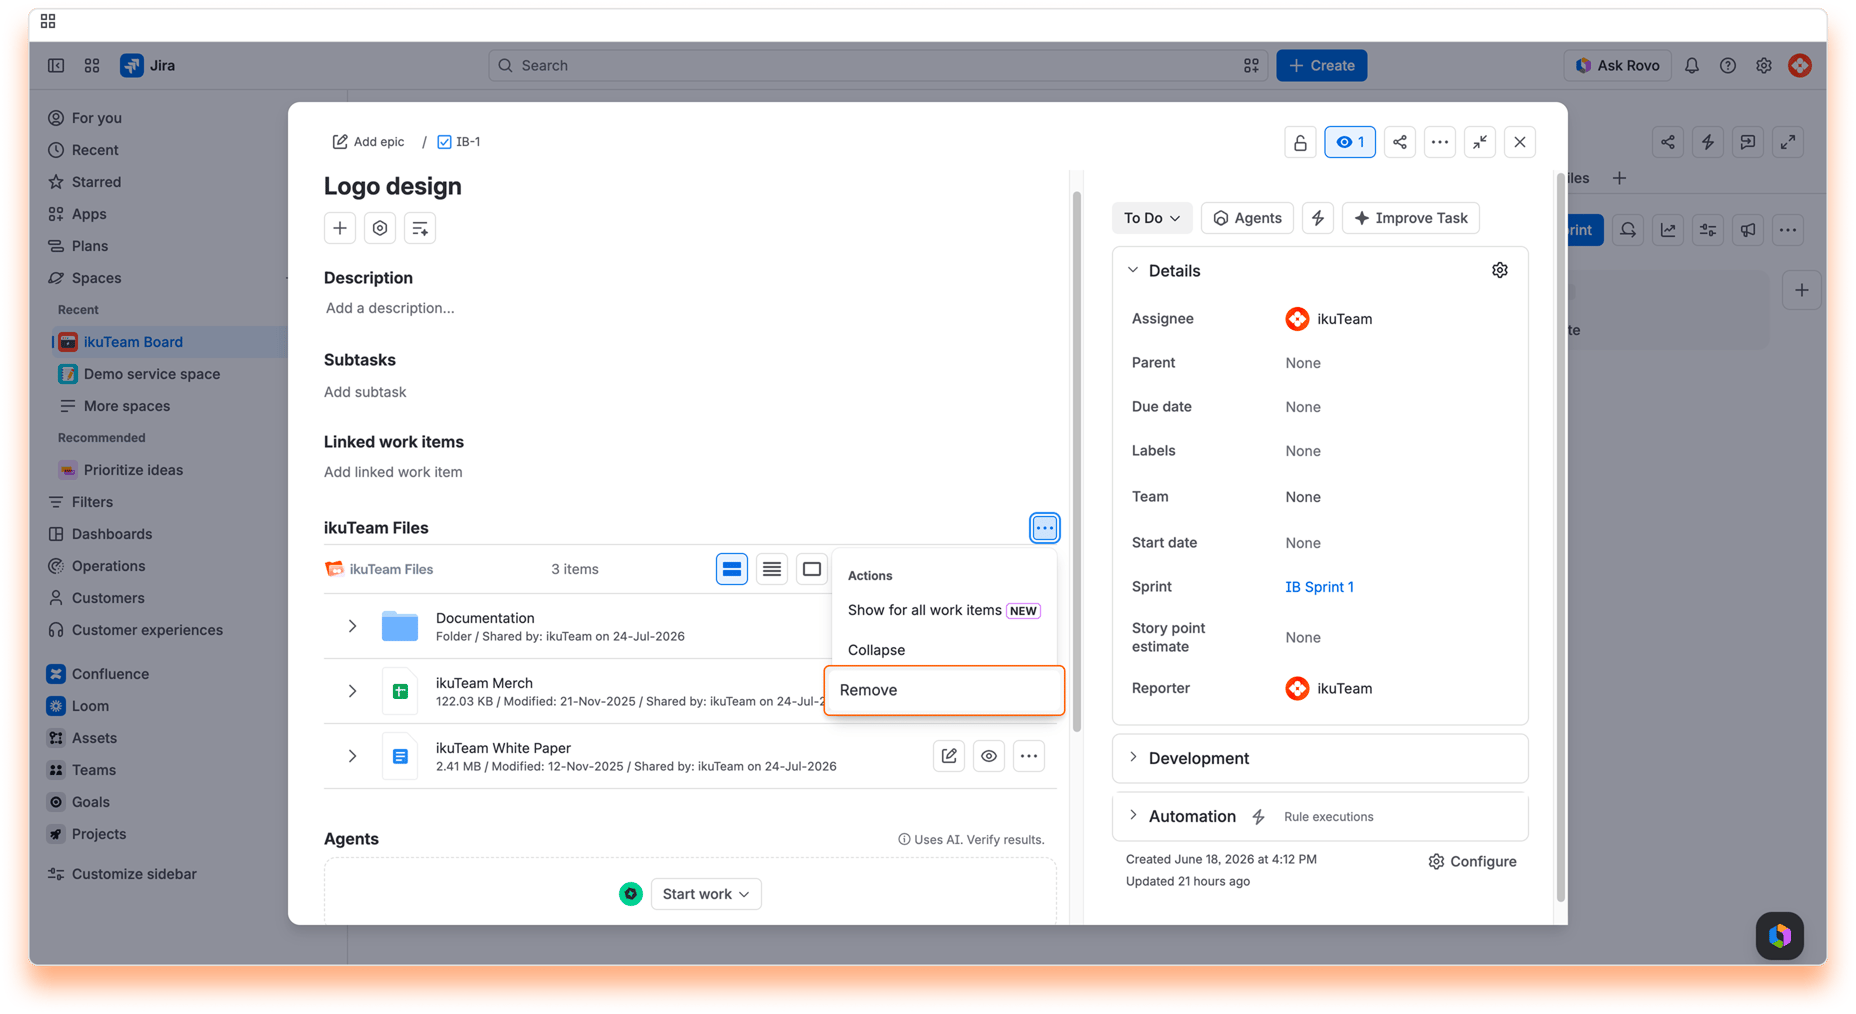Expand the ikuTeam White Paper row
This screenshot has width=1856, height=1014.
click(x=352, y=756)
